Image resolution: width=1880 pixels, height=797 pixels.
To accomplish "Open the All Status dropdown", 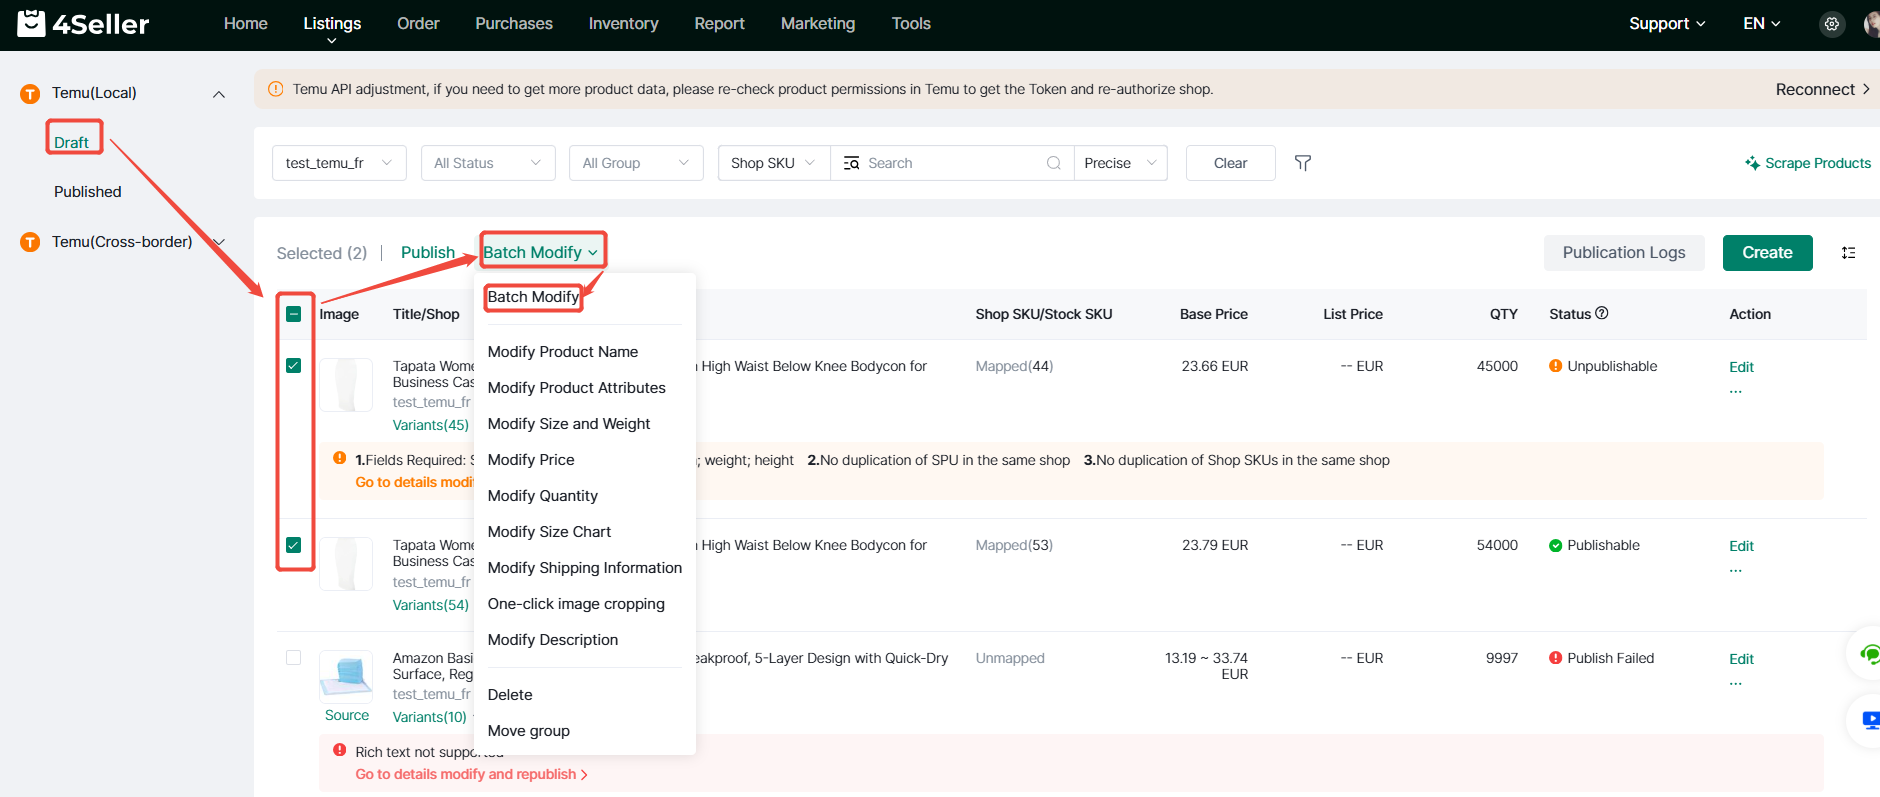I will pyautogui.click(x=488, y=163).
